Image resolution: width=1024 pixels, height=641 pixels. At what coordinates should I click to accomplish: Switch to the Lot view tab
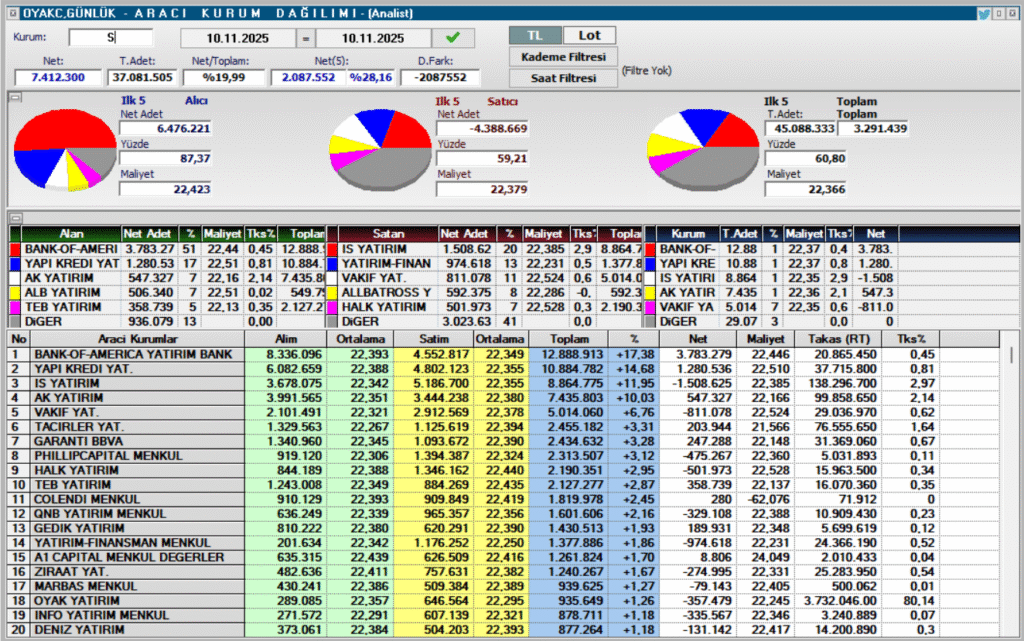[589, 34]
